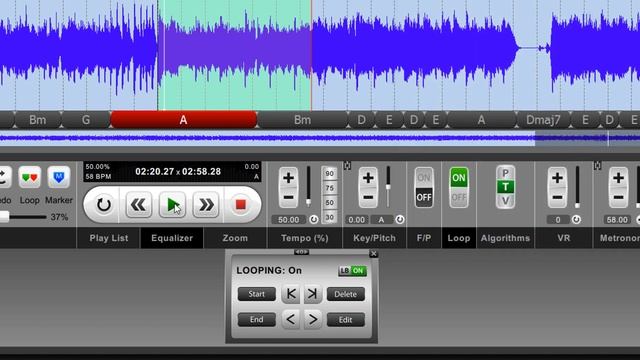640x360 pixels.
Task: Select algorithm V
Action: click(505, 201)
